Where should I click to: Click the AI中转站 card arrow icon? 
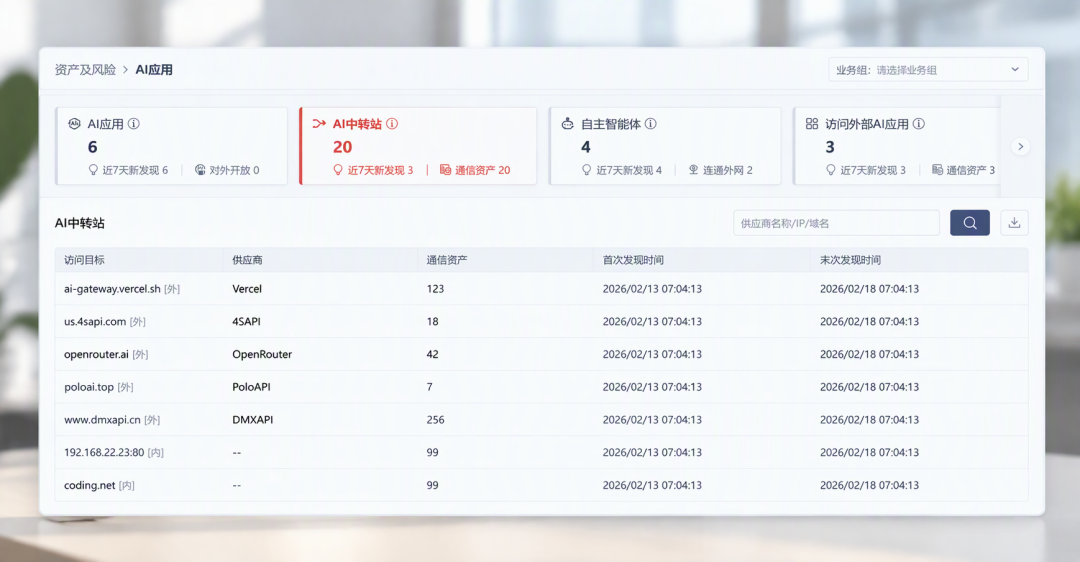coord(319,124)
